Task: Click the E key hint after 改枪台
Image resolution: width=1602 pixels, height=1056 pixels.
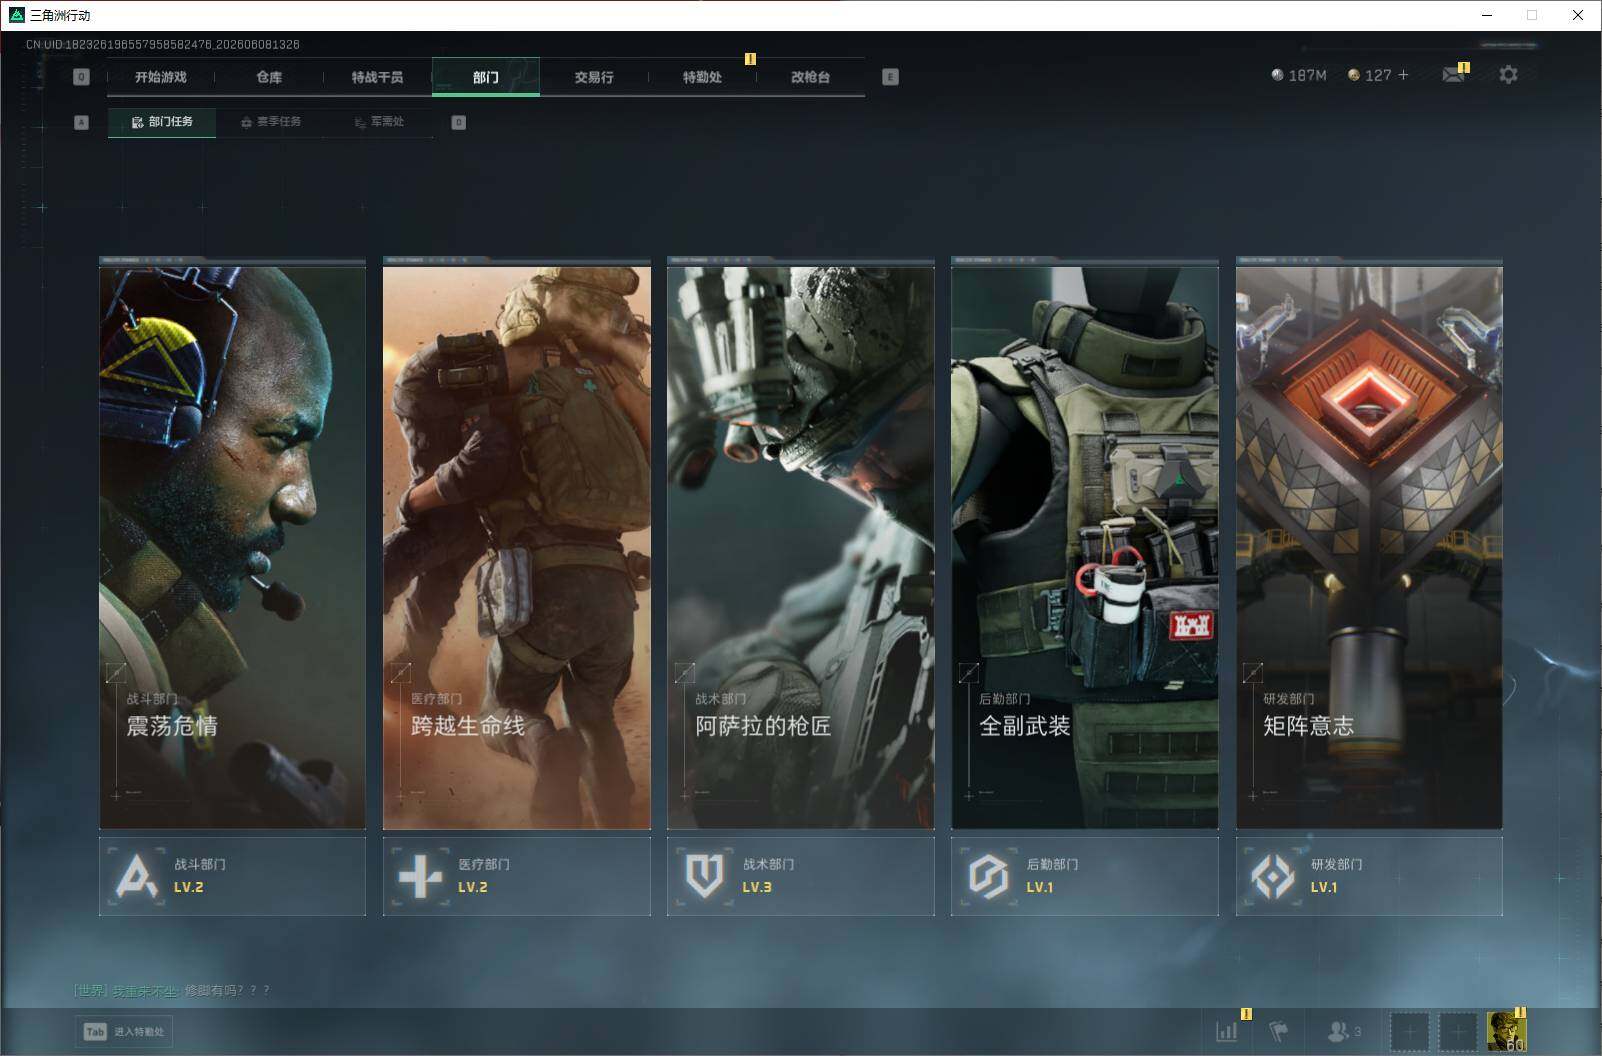Action: click(890, 77)
